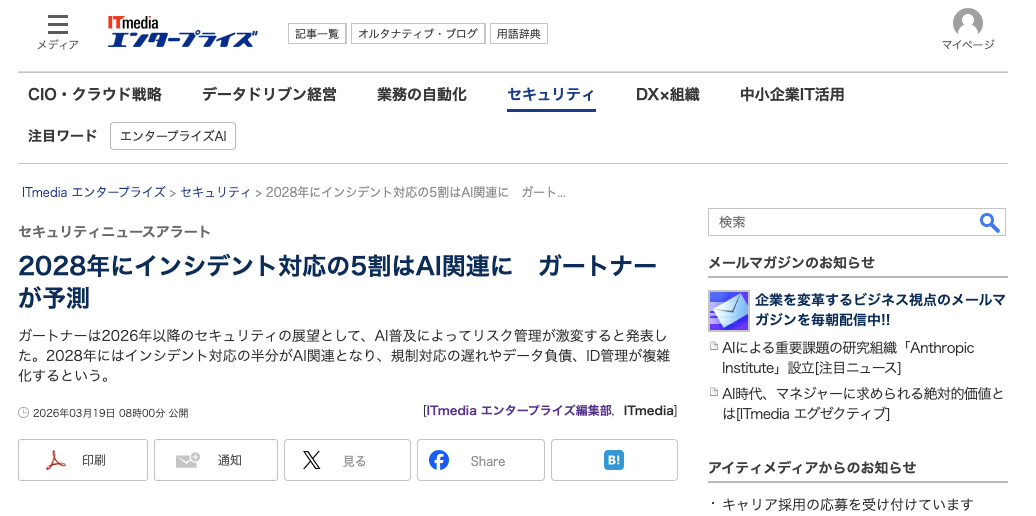The height and width of the screenshot is (516, 1036).
Task: Share the article on Facebook
Action: coord(480,460)
